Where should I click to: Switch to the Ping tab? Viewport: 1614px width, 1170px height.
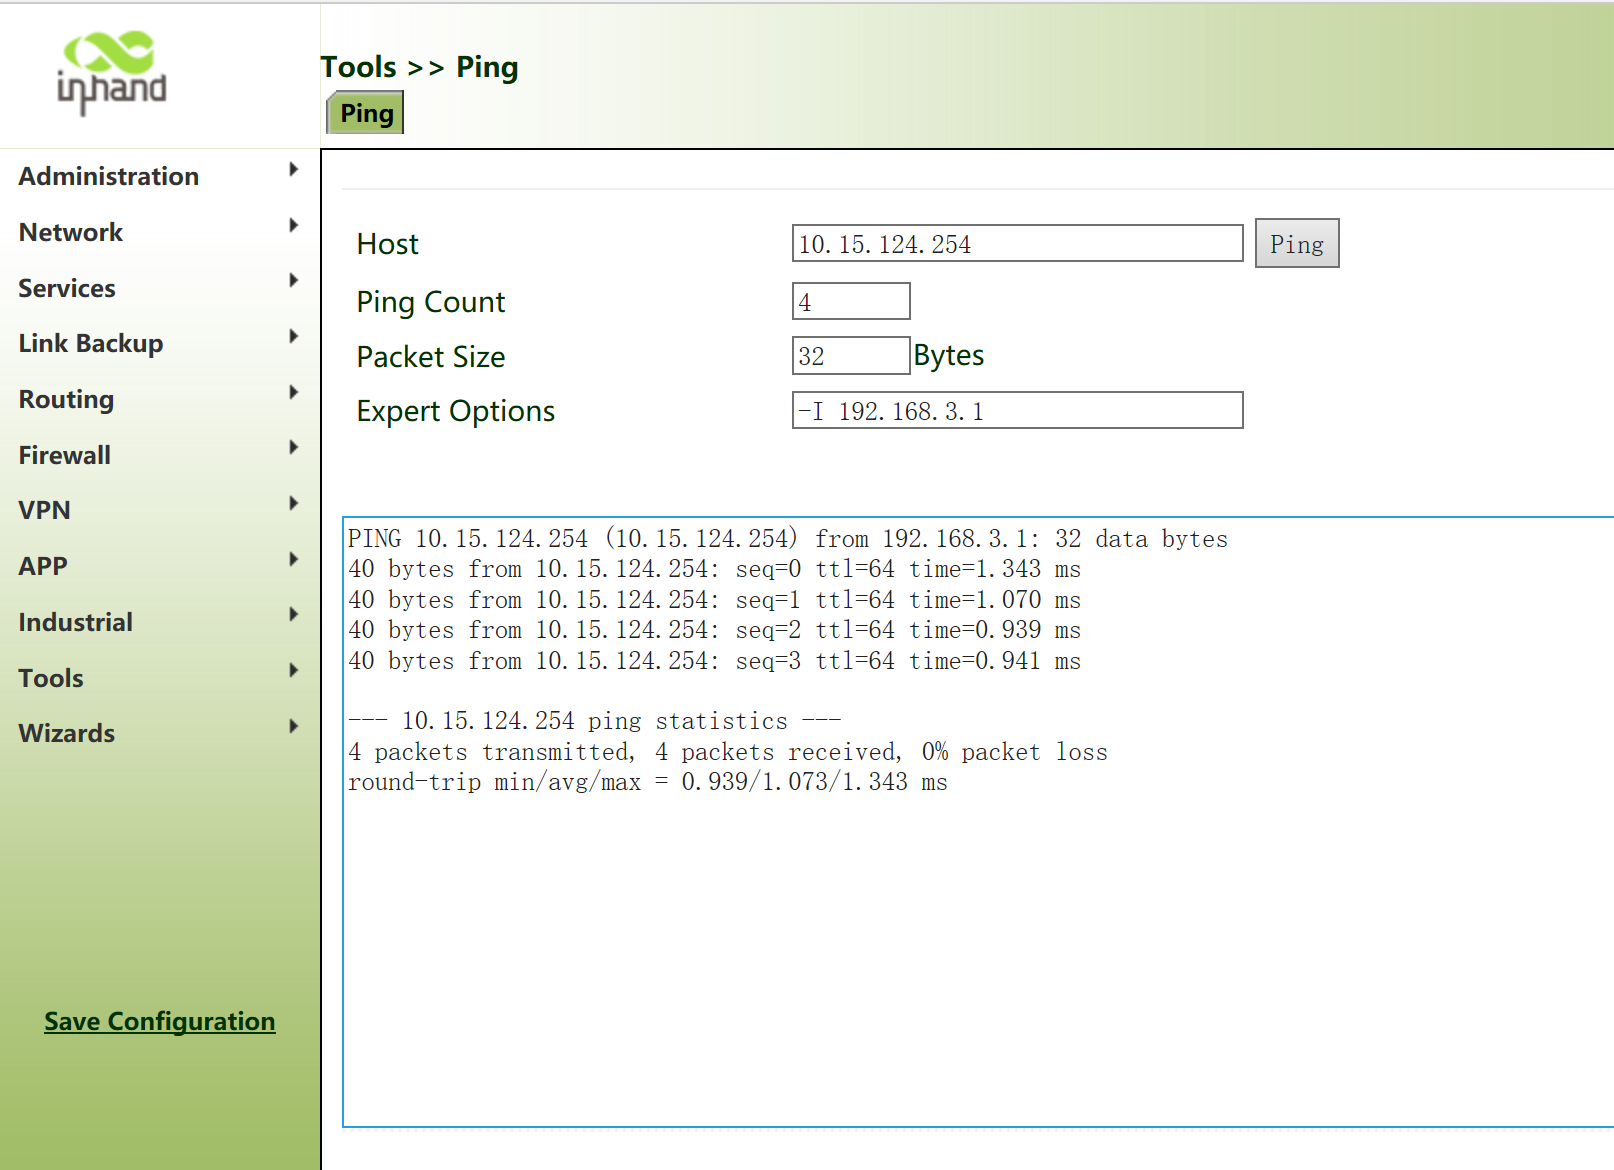click(x=364, y=113)
